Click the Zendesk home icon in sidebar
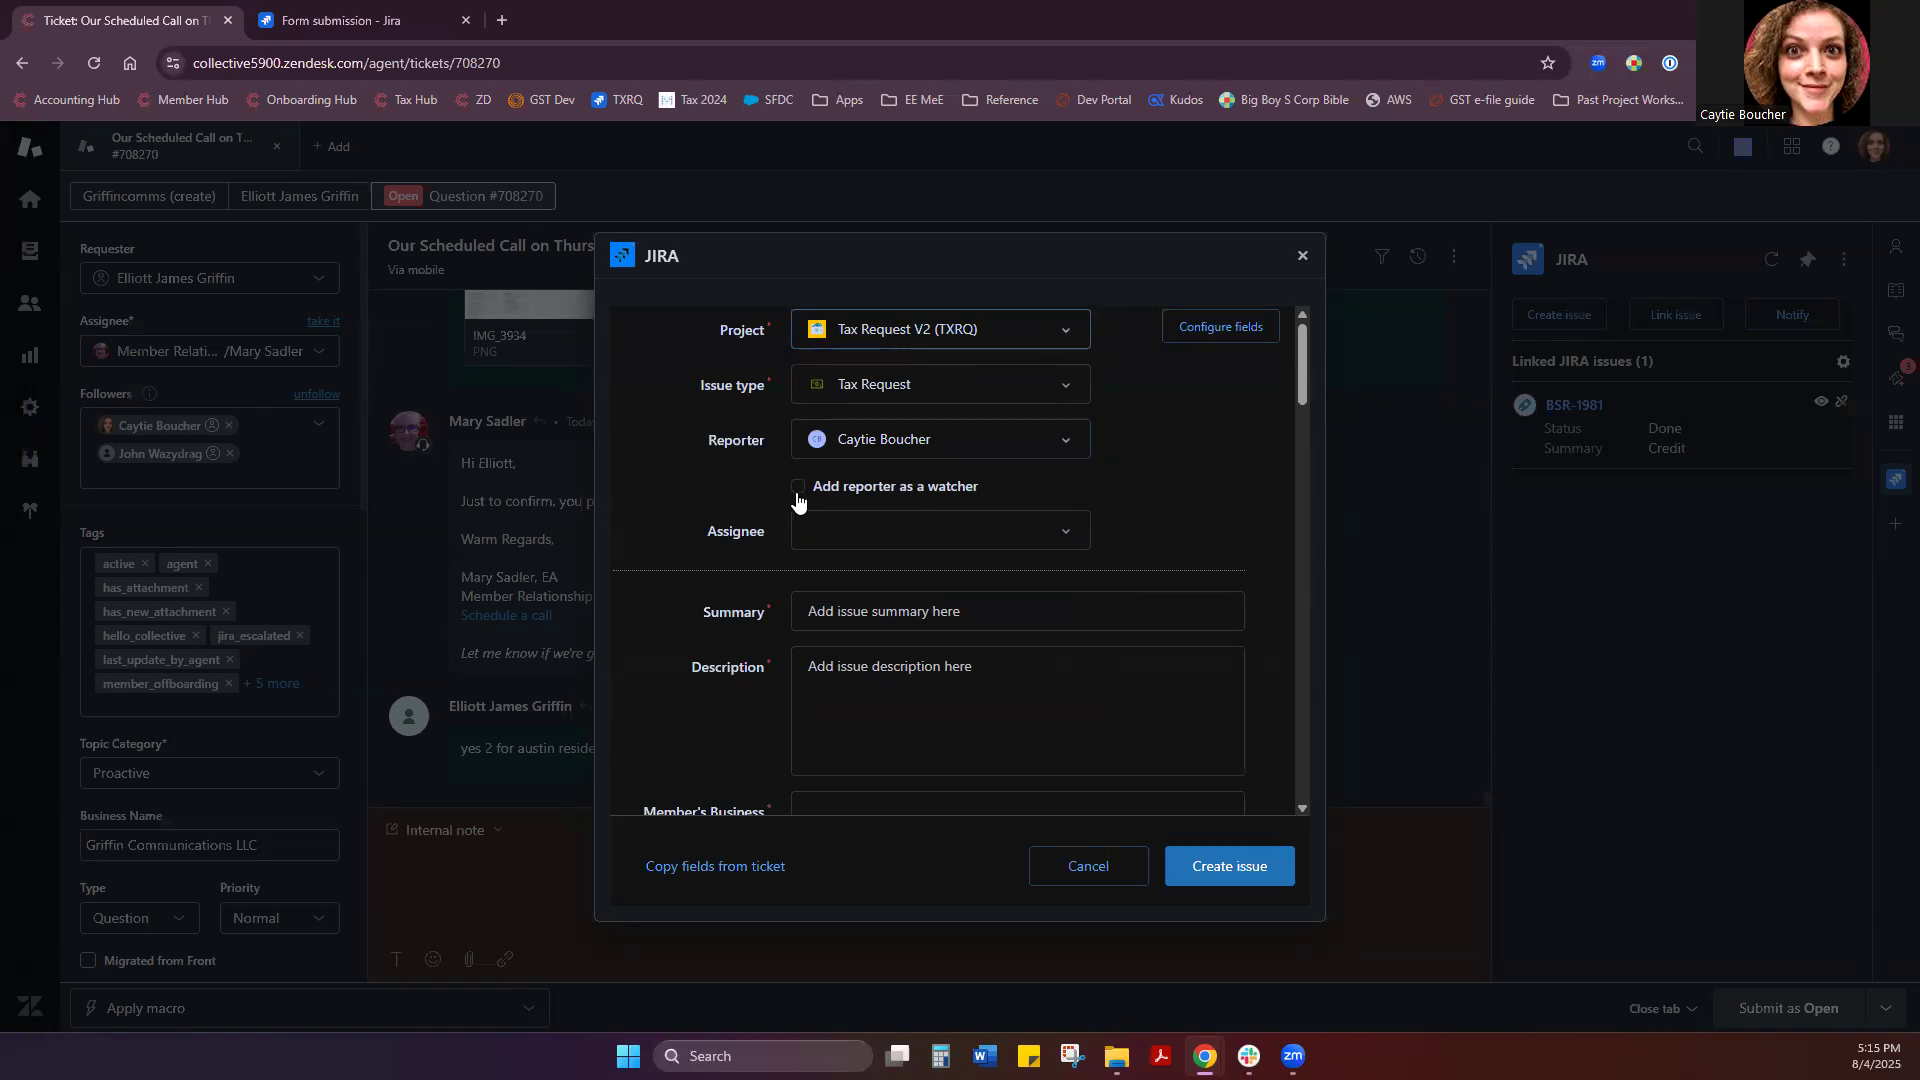 point(30,199)
